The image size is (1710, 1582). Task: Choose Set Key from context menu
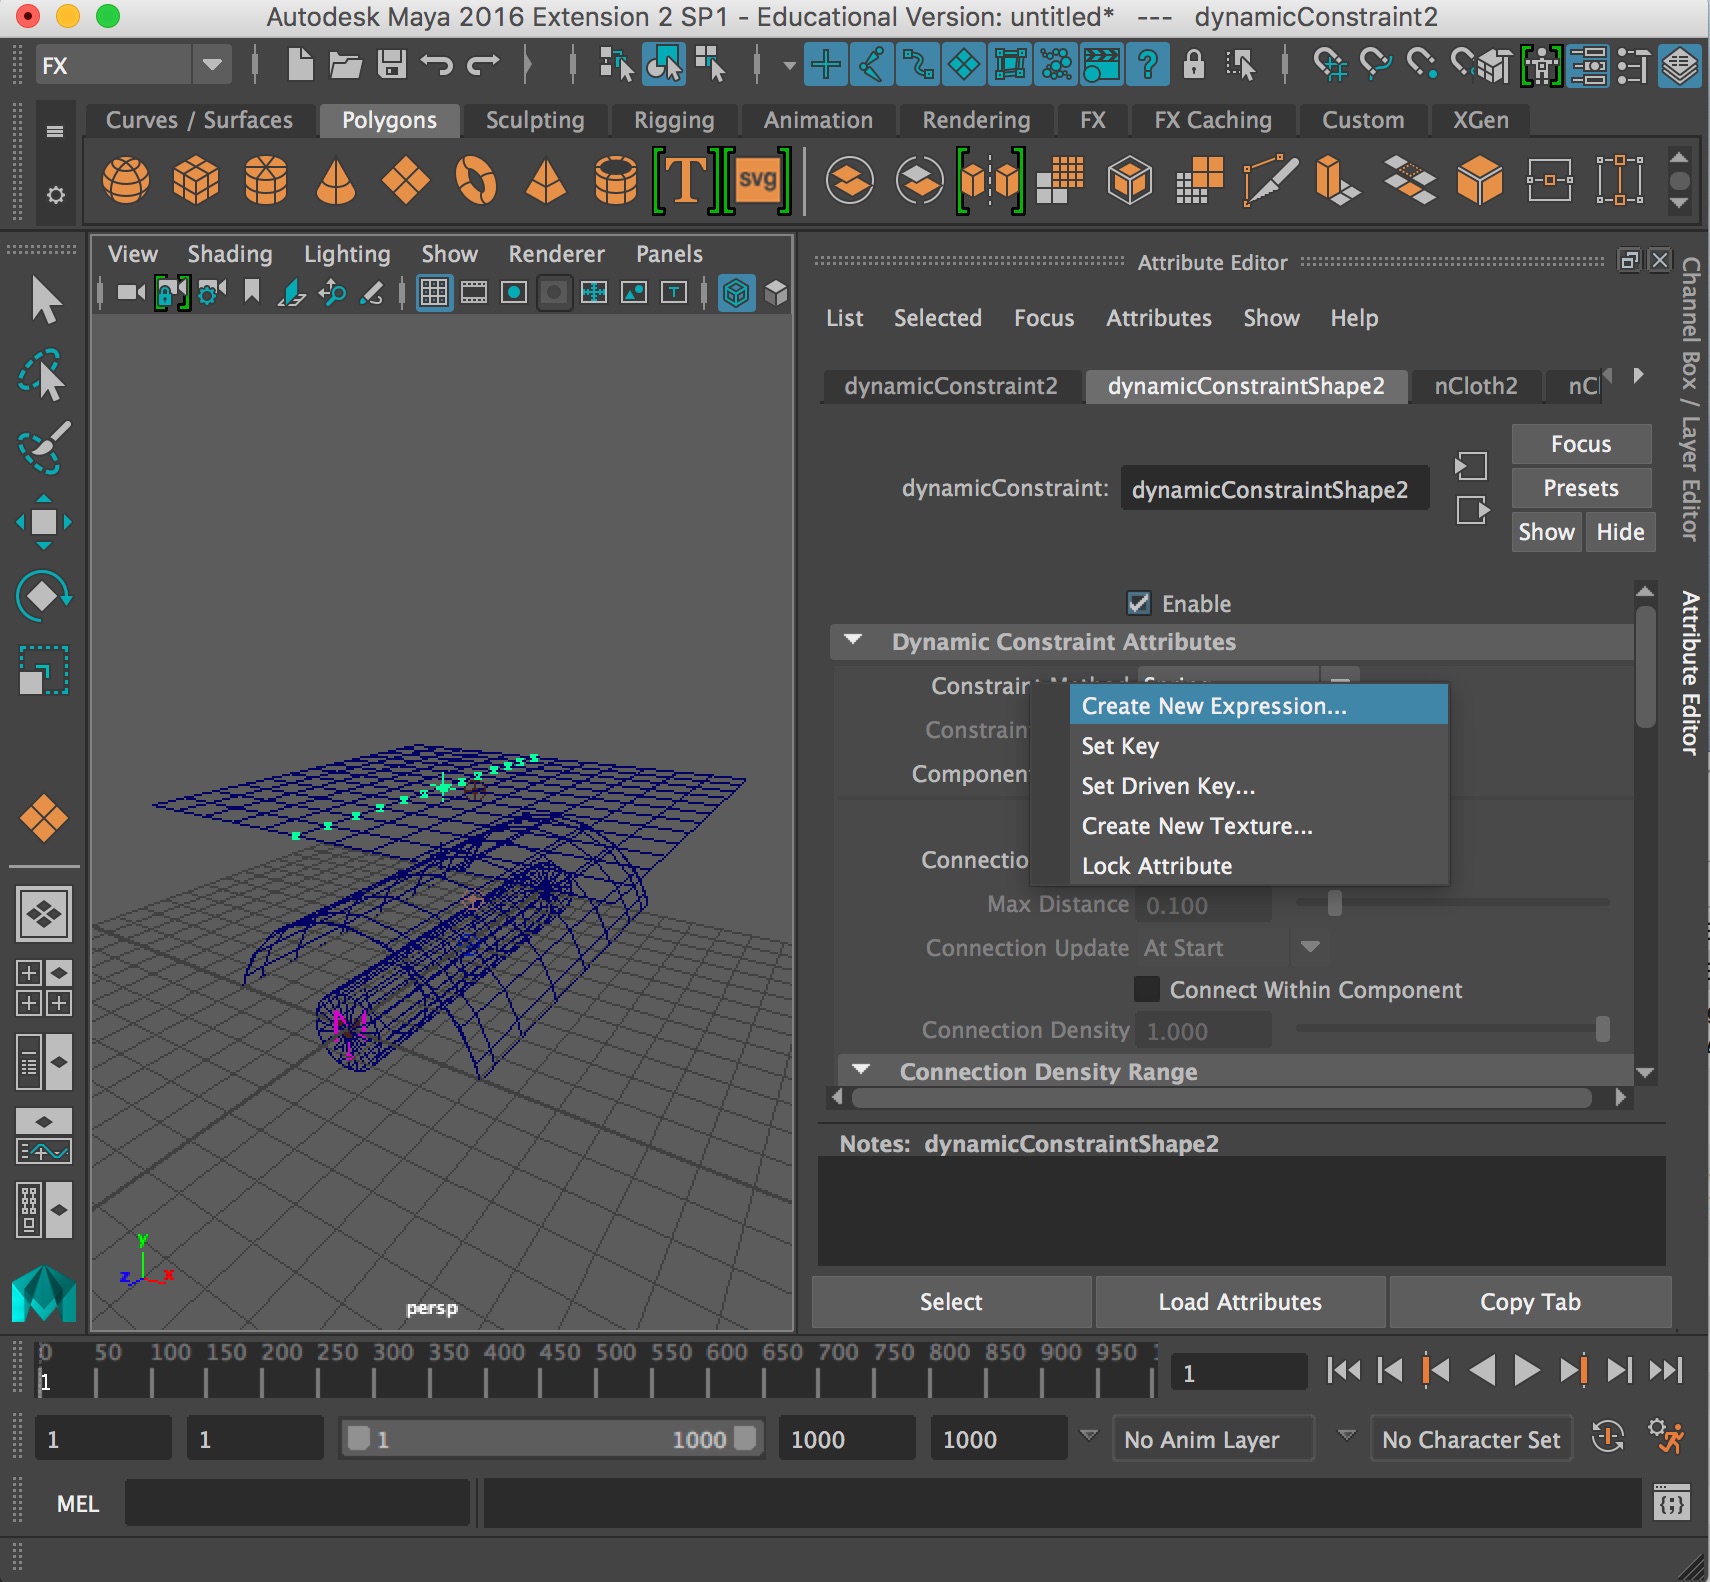click(1258, 746)
